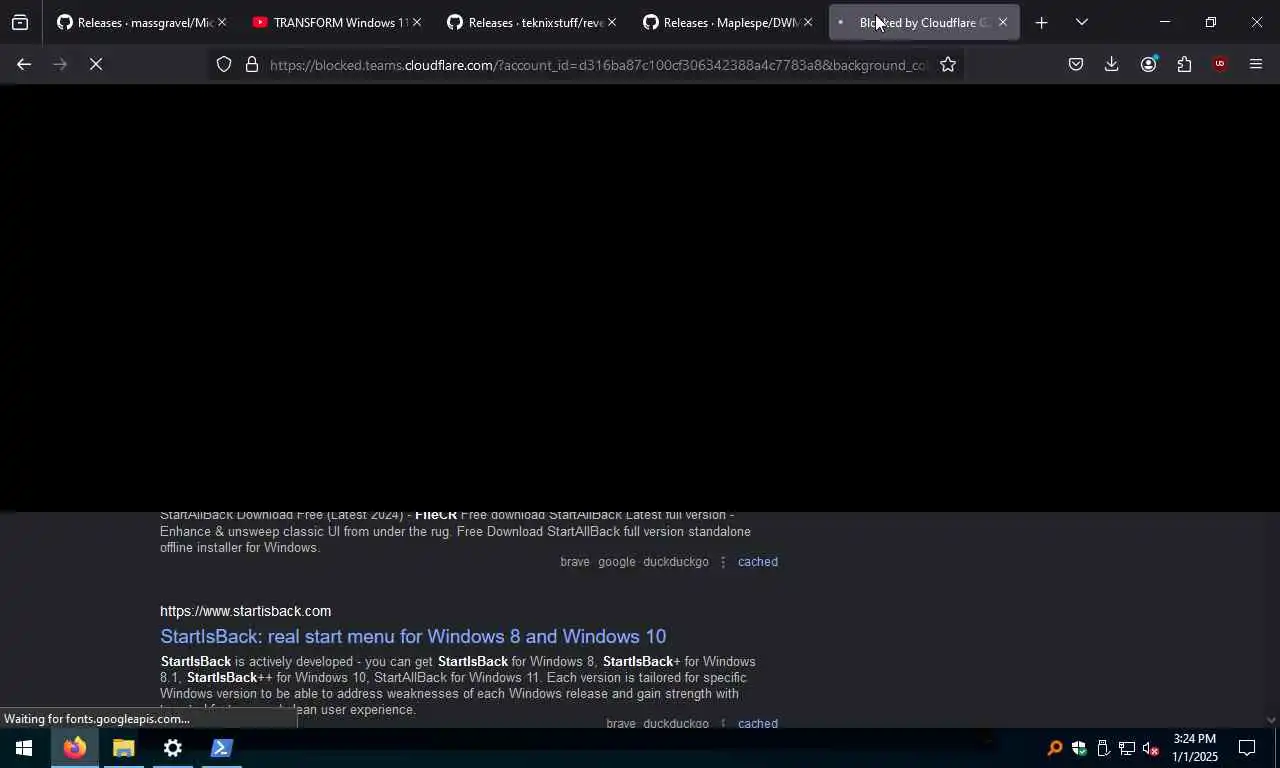
Task: Search StartAllBack result on google
Action: tap(617, 562)
